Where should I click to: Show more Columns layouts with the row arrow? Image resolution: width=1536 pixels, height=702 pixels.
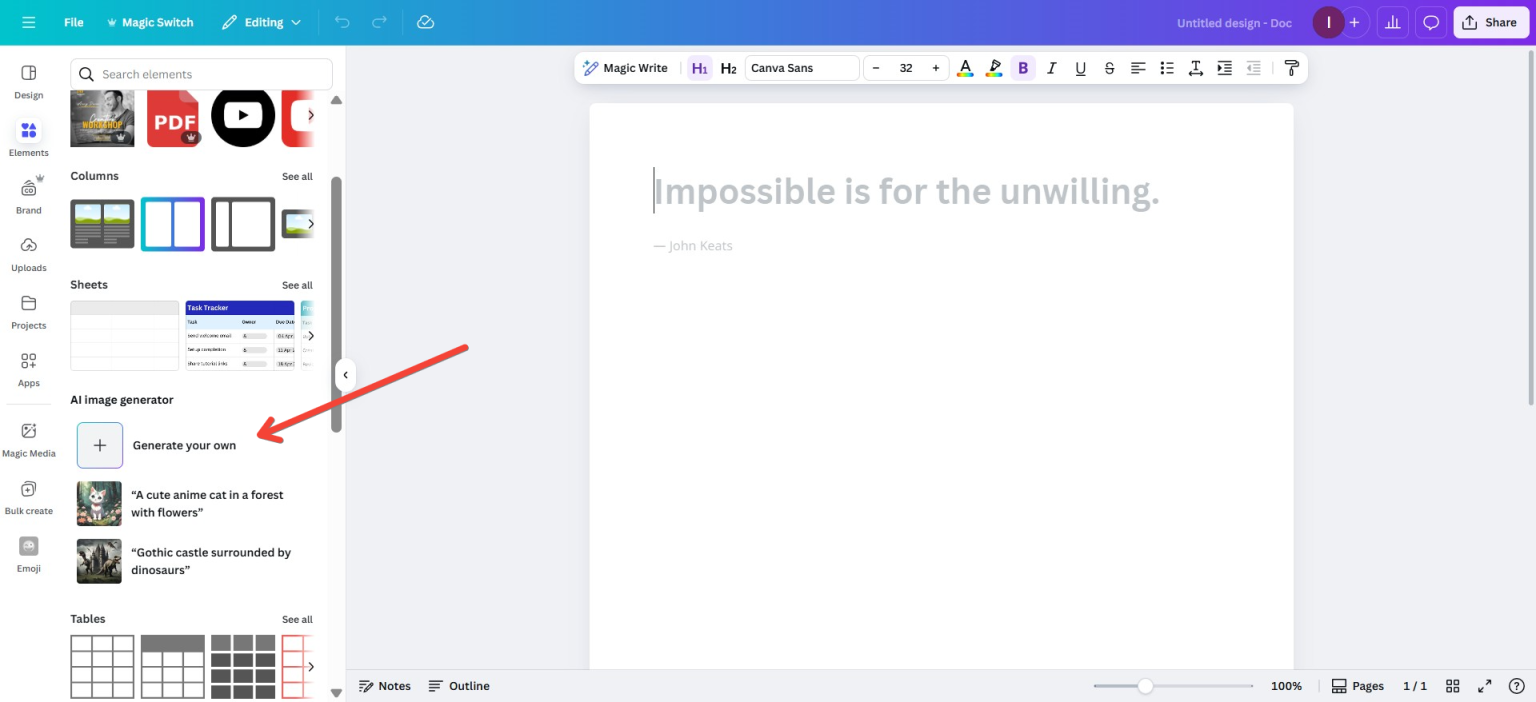tap(310, 224)
